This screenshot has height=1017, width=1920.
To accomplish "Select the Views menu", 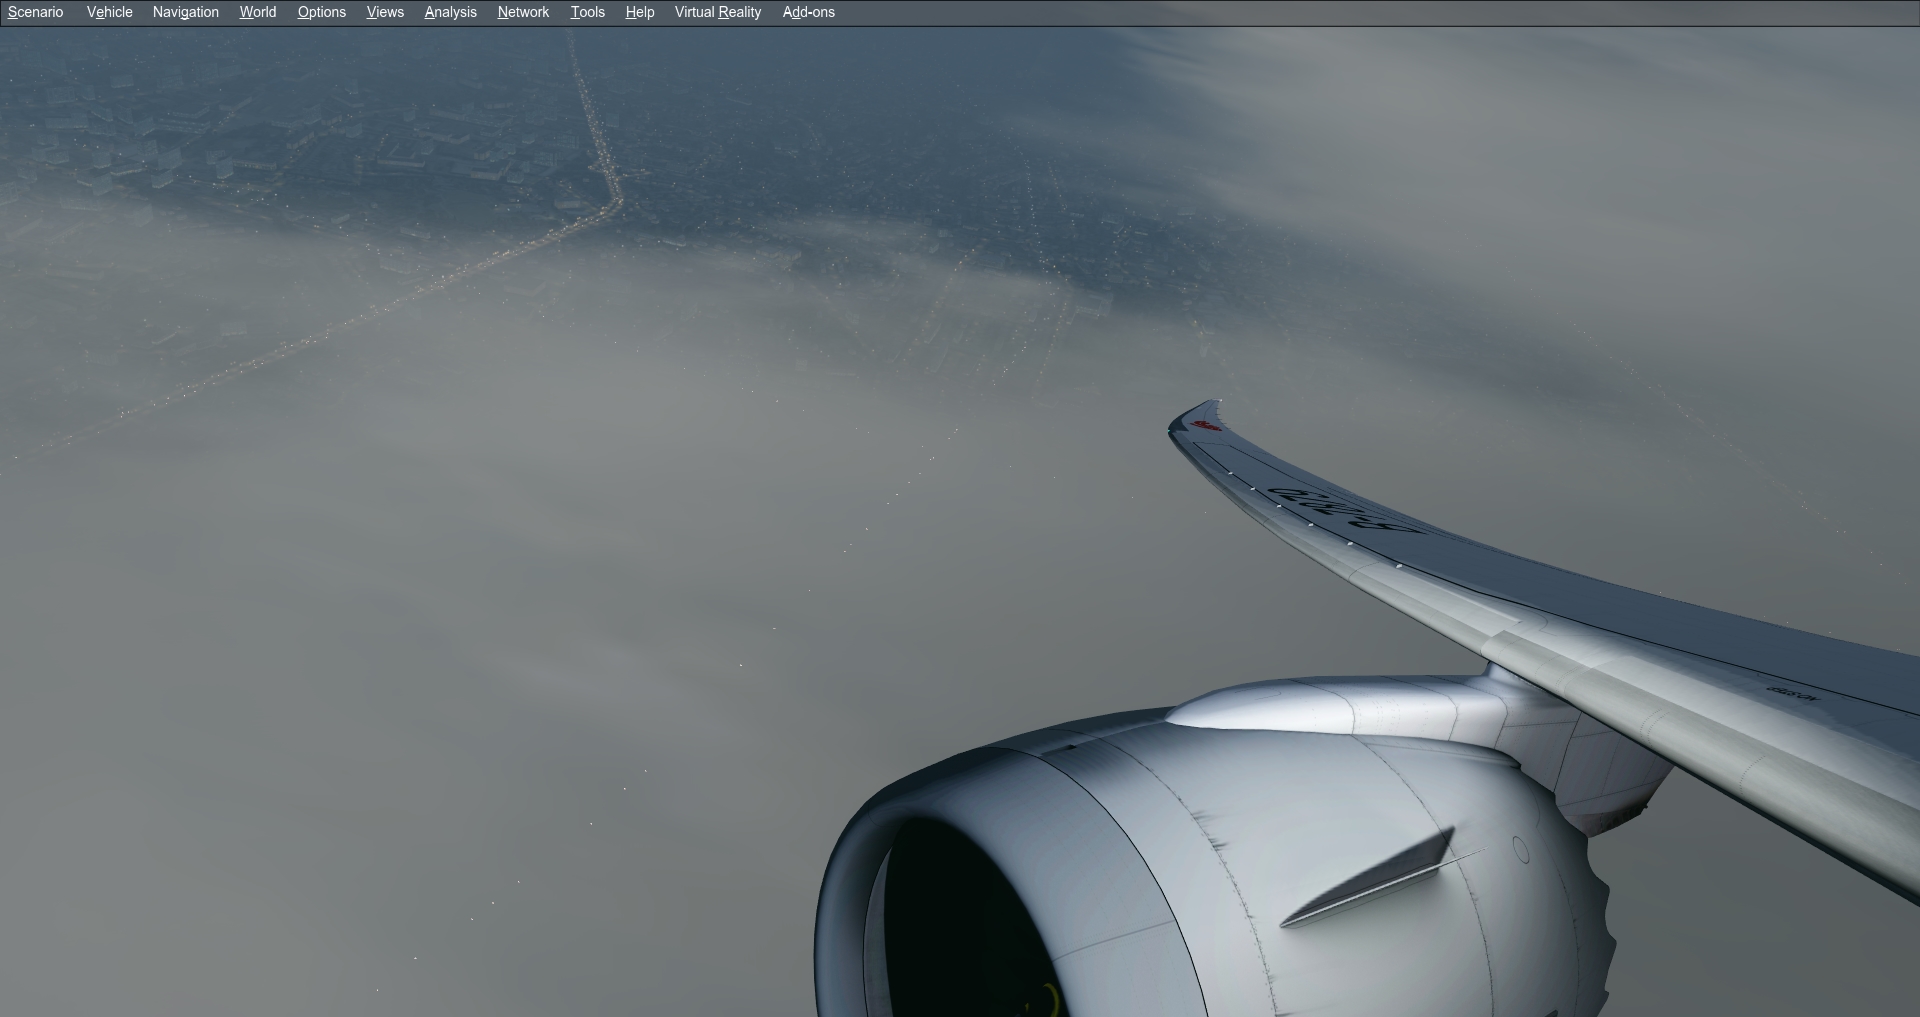I will coord(385,12).
